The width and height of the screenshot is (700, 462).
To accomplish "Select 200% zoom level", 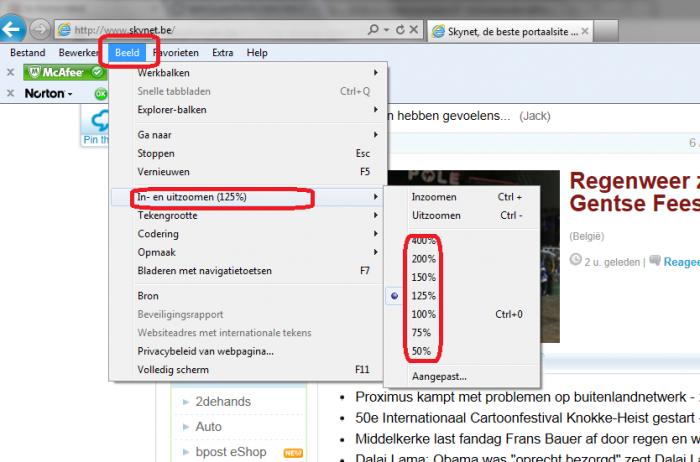I will tap(462, 259).
